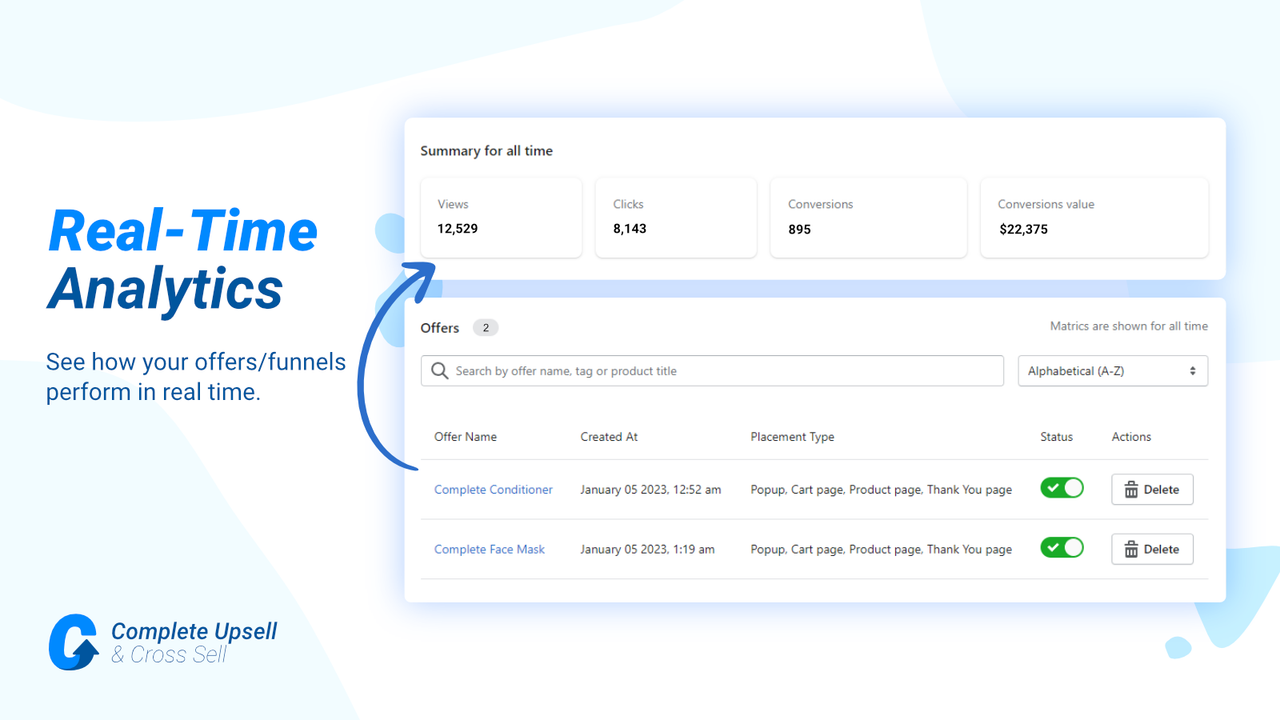
Task: Click the green checkmark inside Complete Conditioner toggle
Action: tap(1054, 488)
